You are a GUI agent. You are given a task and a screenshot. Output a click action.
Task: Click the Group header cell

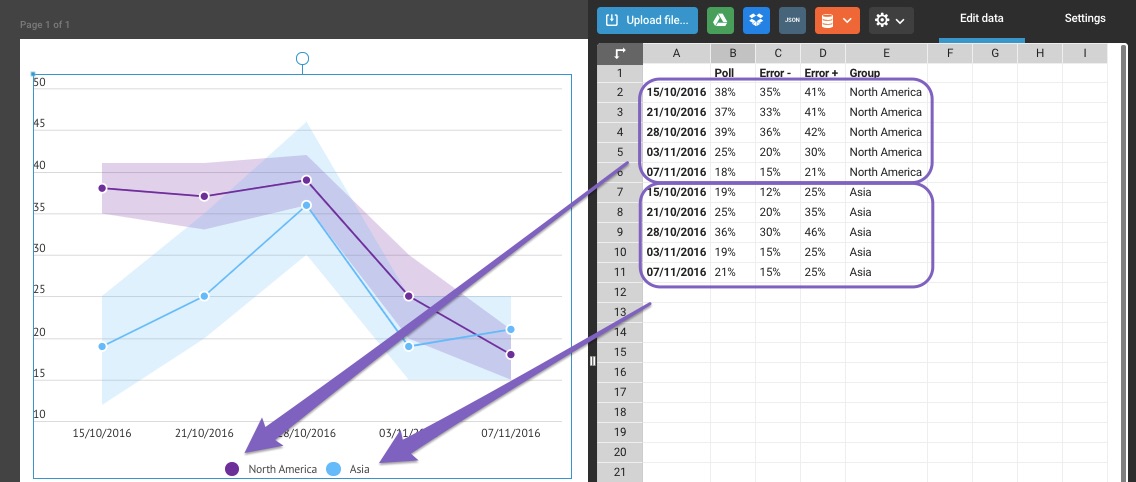[865, 73]
